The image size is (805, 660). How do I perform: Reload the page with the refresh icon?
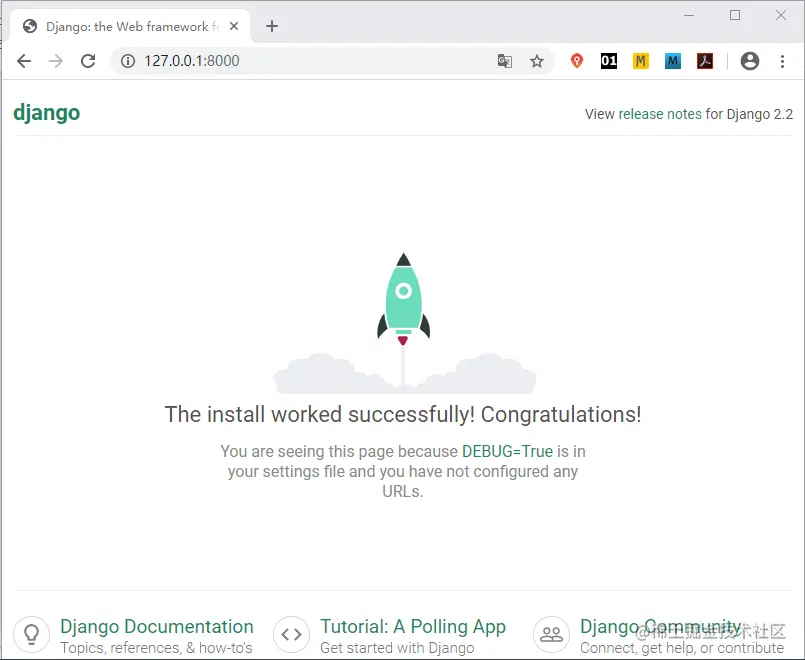88,61
